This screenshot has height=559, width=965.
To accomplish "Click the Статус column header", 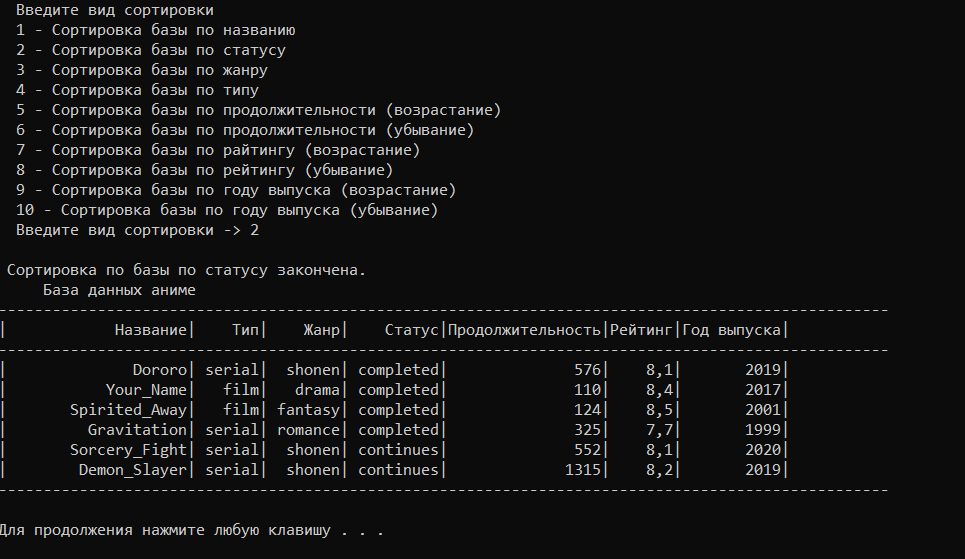I will point(411,330).
